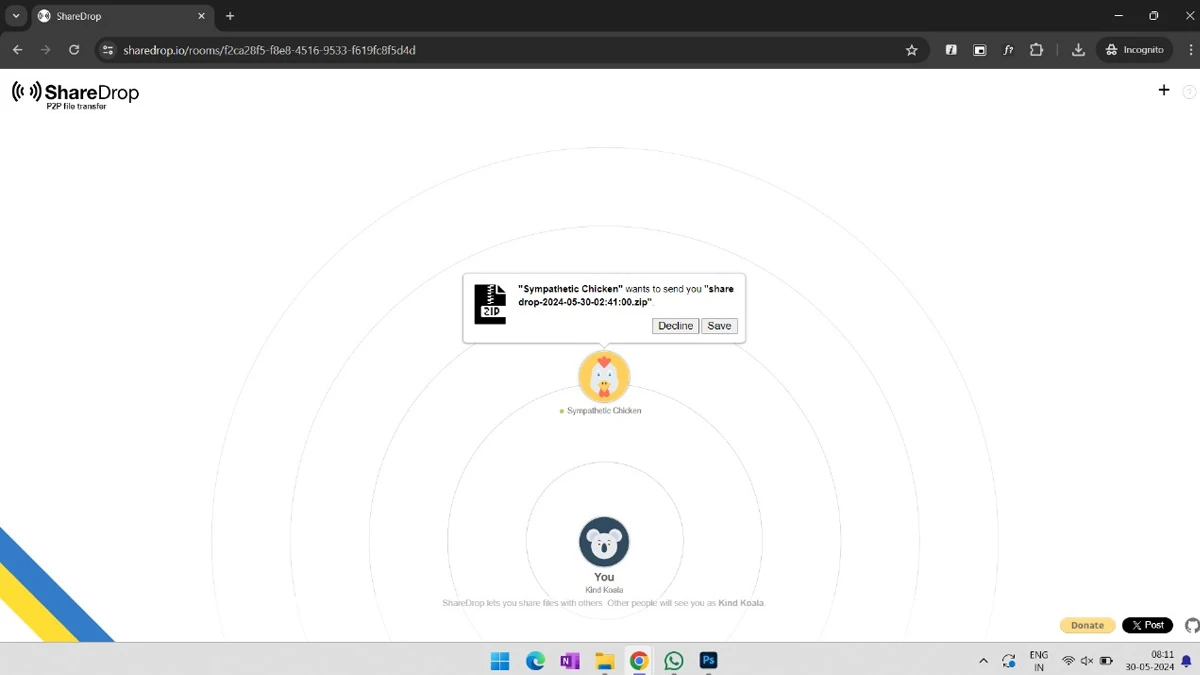1200x675 pixels.
Task: Decline the incoming file from Sympathetic Chicken
Action: point(675,326)
